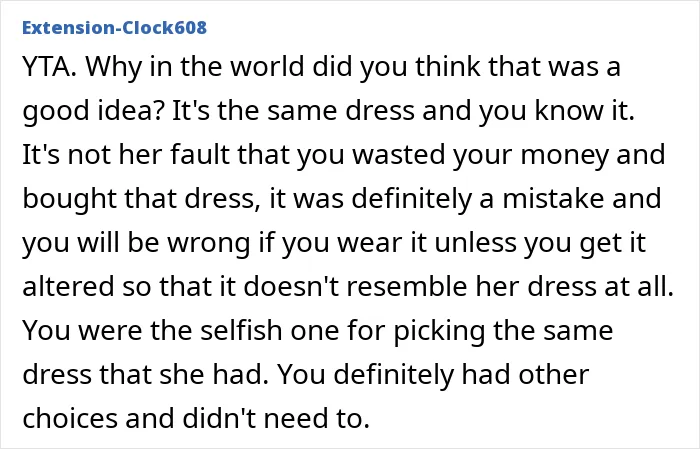Click the phrase "dress that she had."
Viewport: 700px width, 449px height.
[146, 374]
